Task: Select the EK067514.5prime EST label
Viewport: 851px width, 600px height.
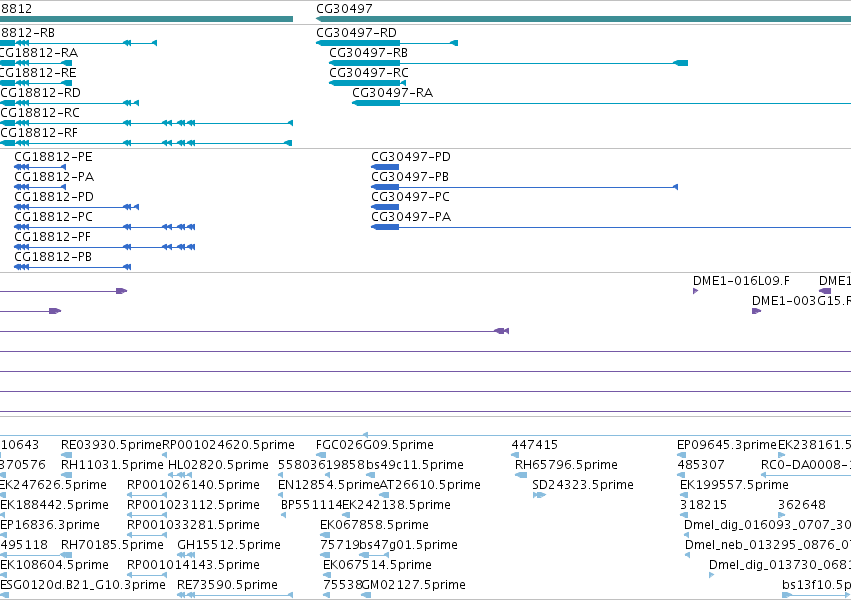Action: [377, 565]
